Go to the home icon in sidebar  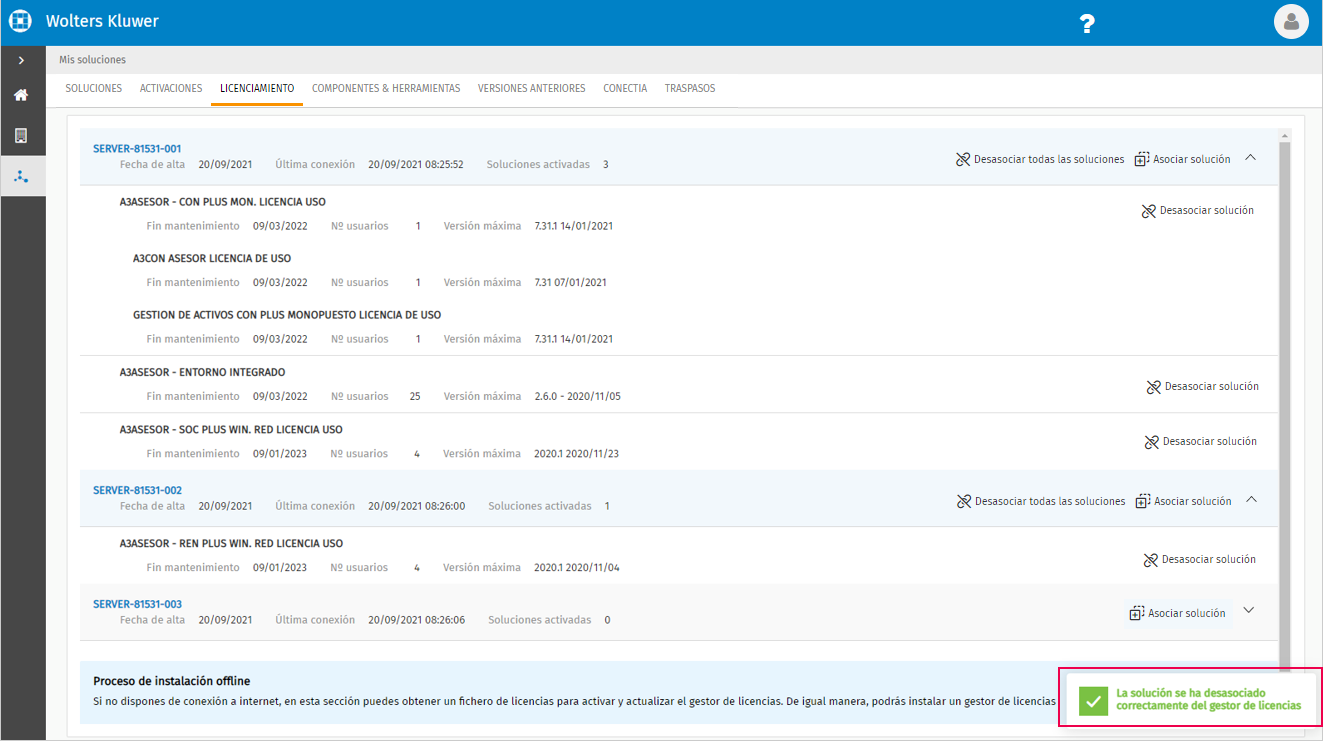tap(21, 95)
